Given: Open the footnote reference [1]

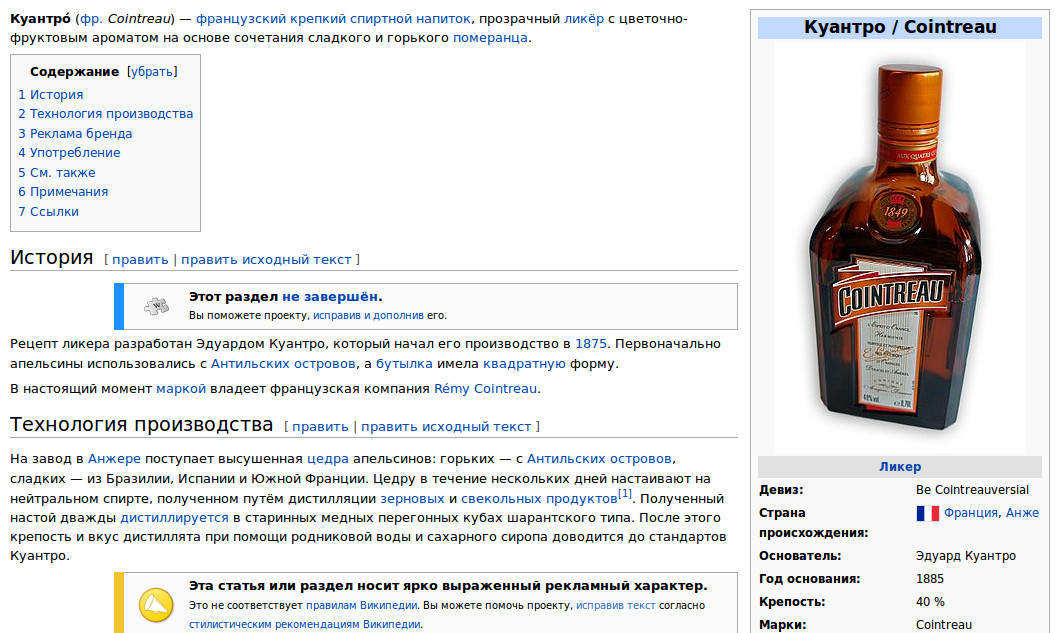Looking at the screenshot, I should click(625, 493).
